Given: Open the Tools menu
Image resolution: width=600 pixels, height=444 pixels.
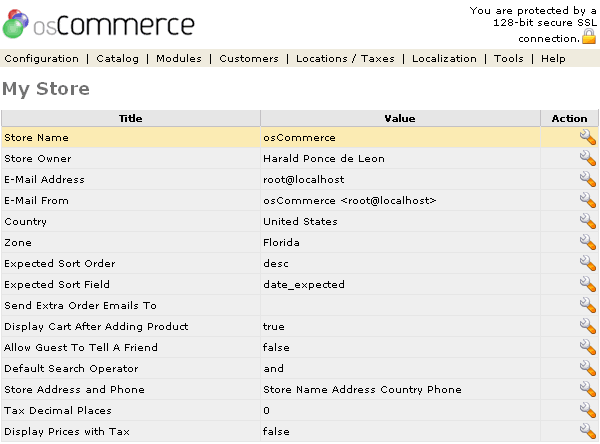Looking at the screenshot, I should [509, 59].
